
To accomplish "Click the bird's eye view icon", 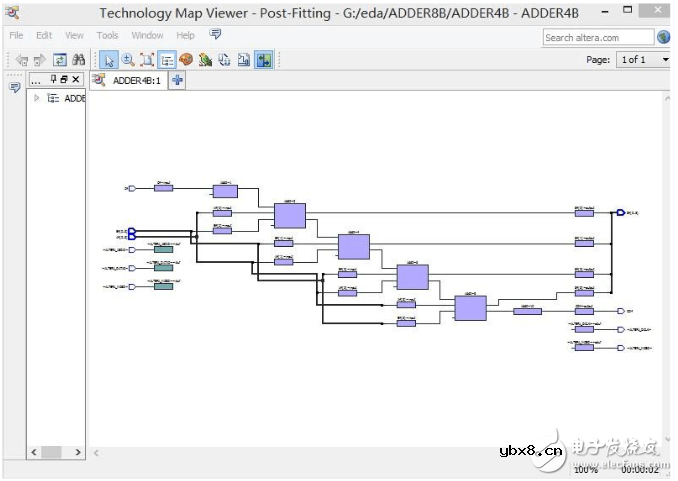I will pyautogui.click(x=205, y=60).
